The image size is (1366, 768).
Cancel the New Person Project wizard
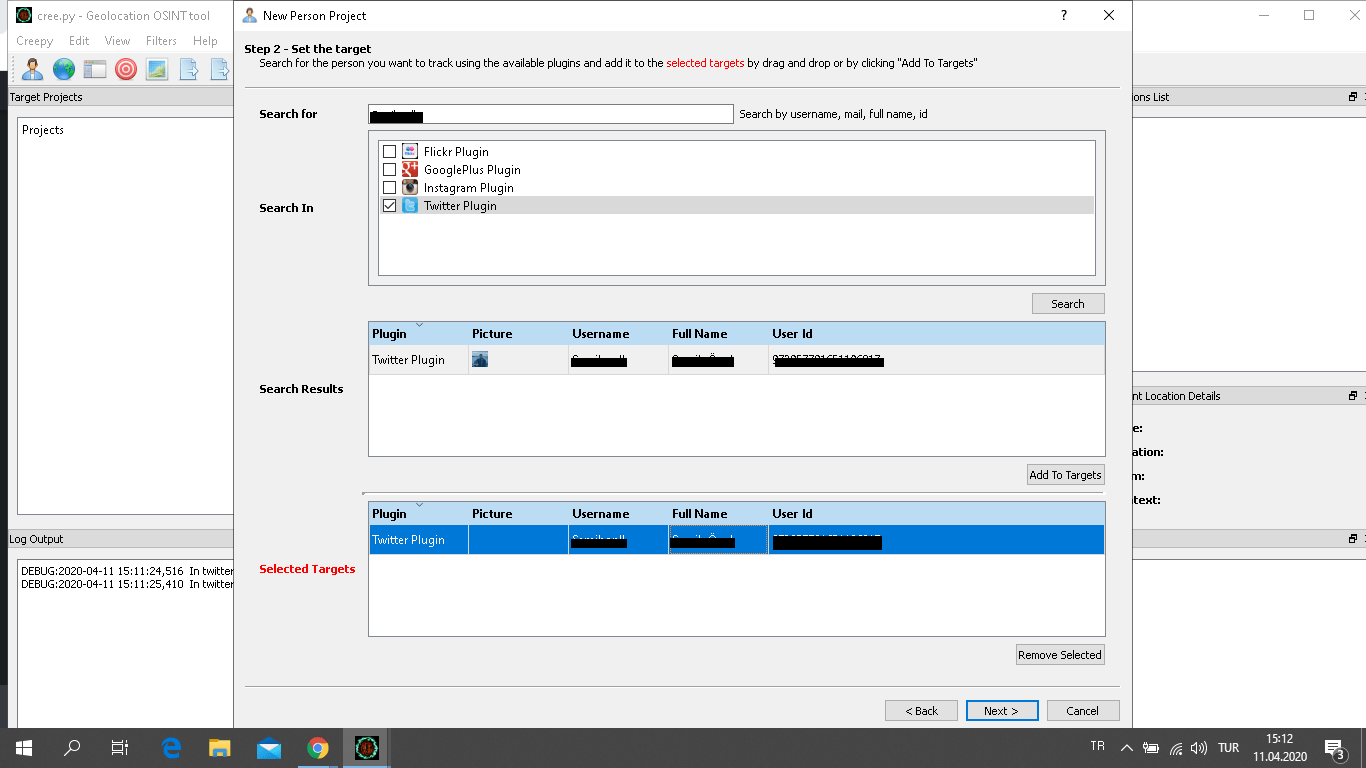(1083, 711)
